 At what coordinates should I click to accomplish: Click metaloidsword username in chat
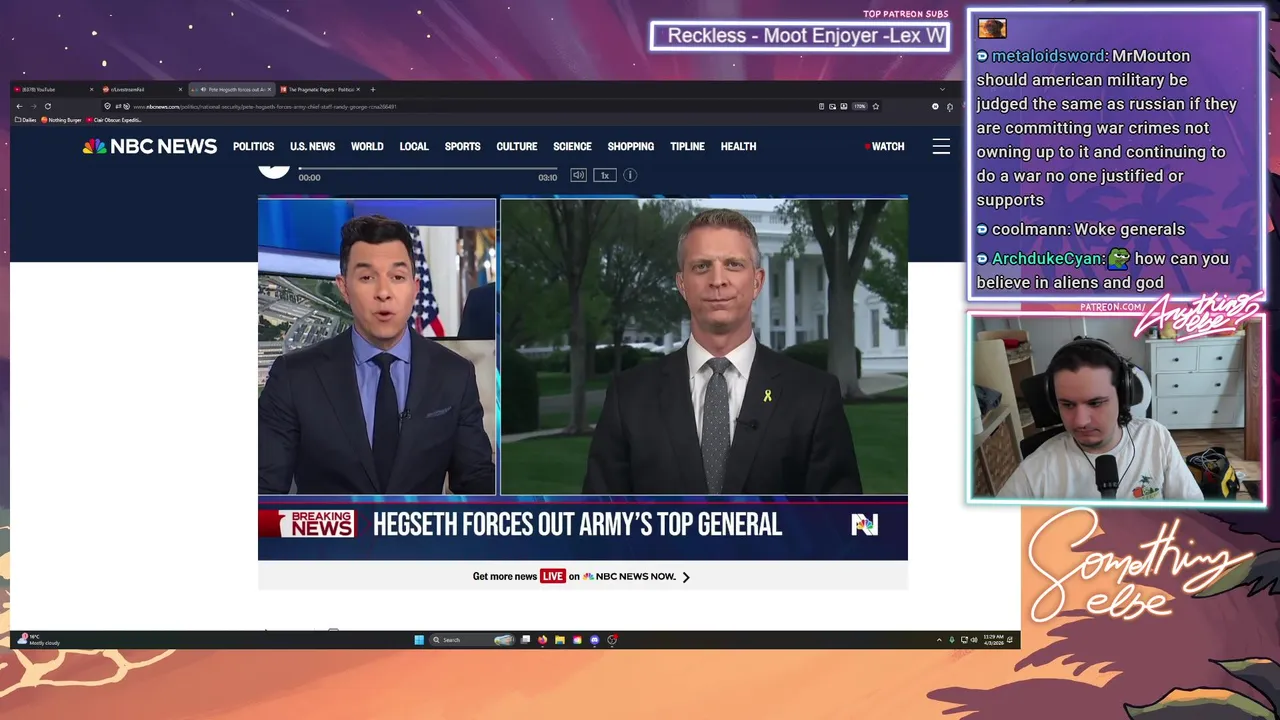coord(1048,56)
